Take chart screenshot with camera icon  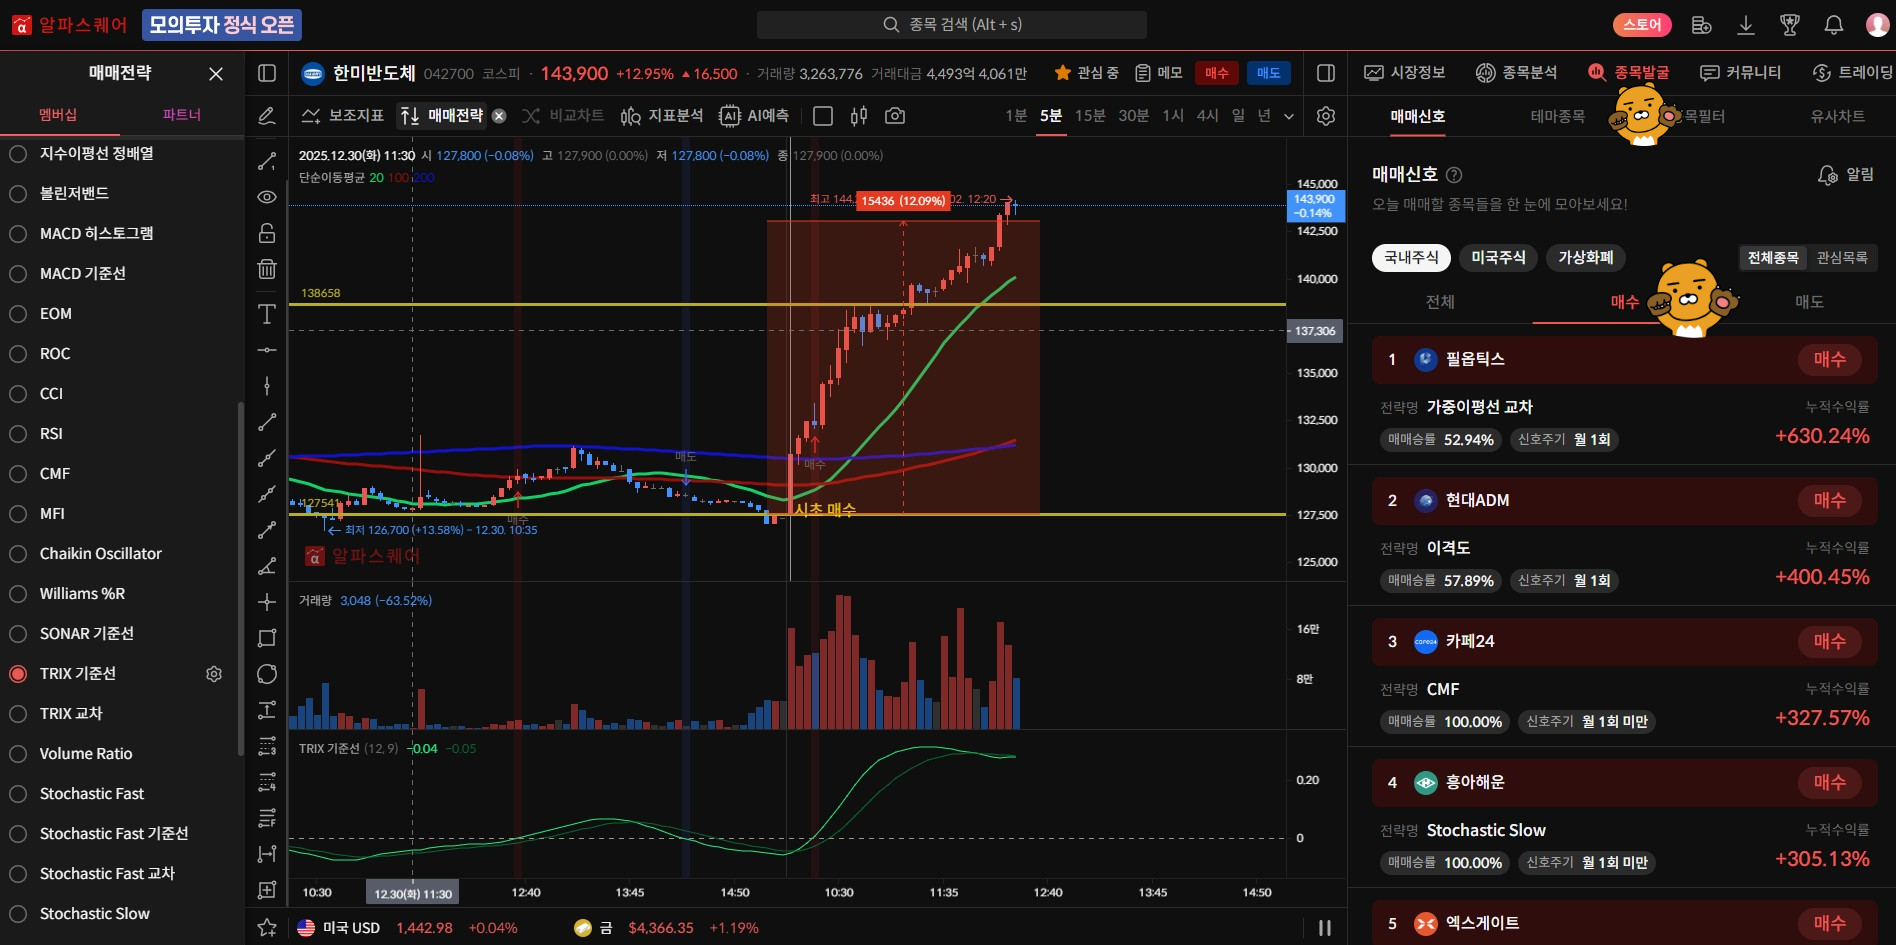895,116
